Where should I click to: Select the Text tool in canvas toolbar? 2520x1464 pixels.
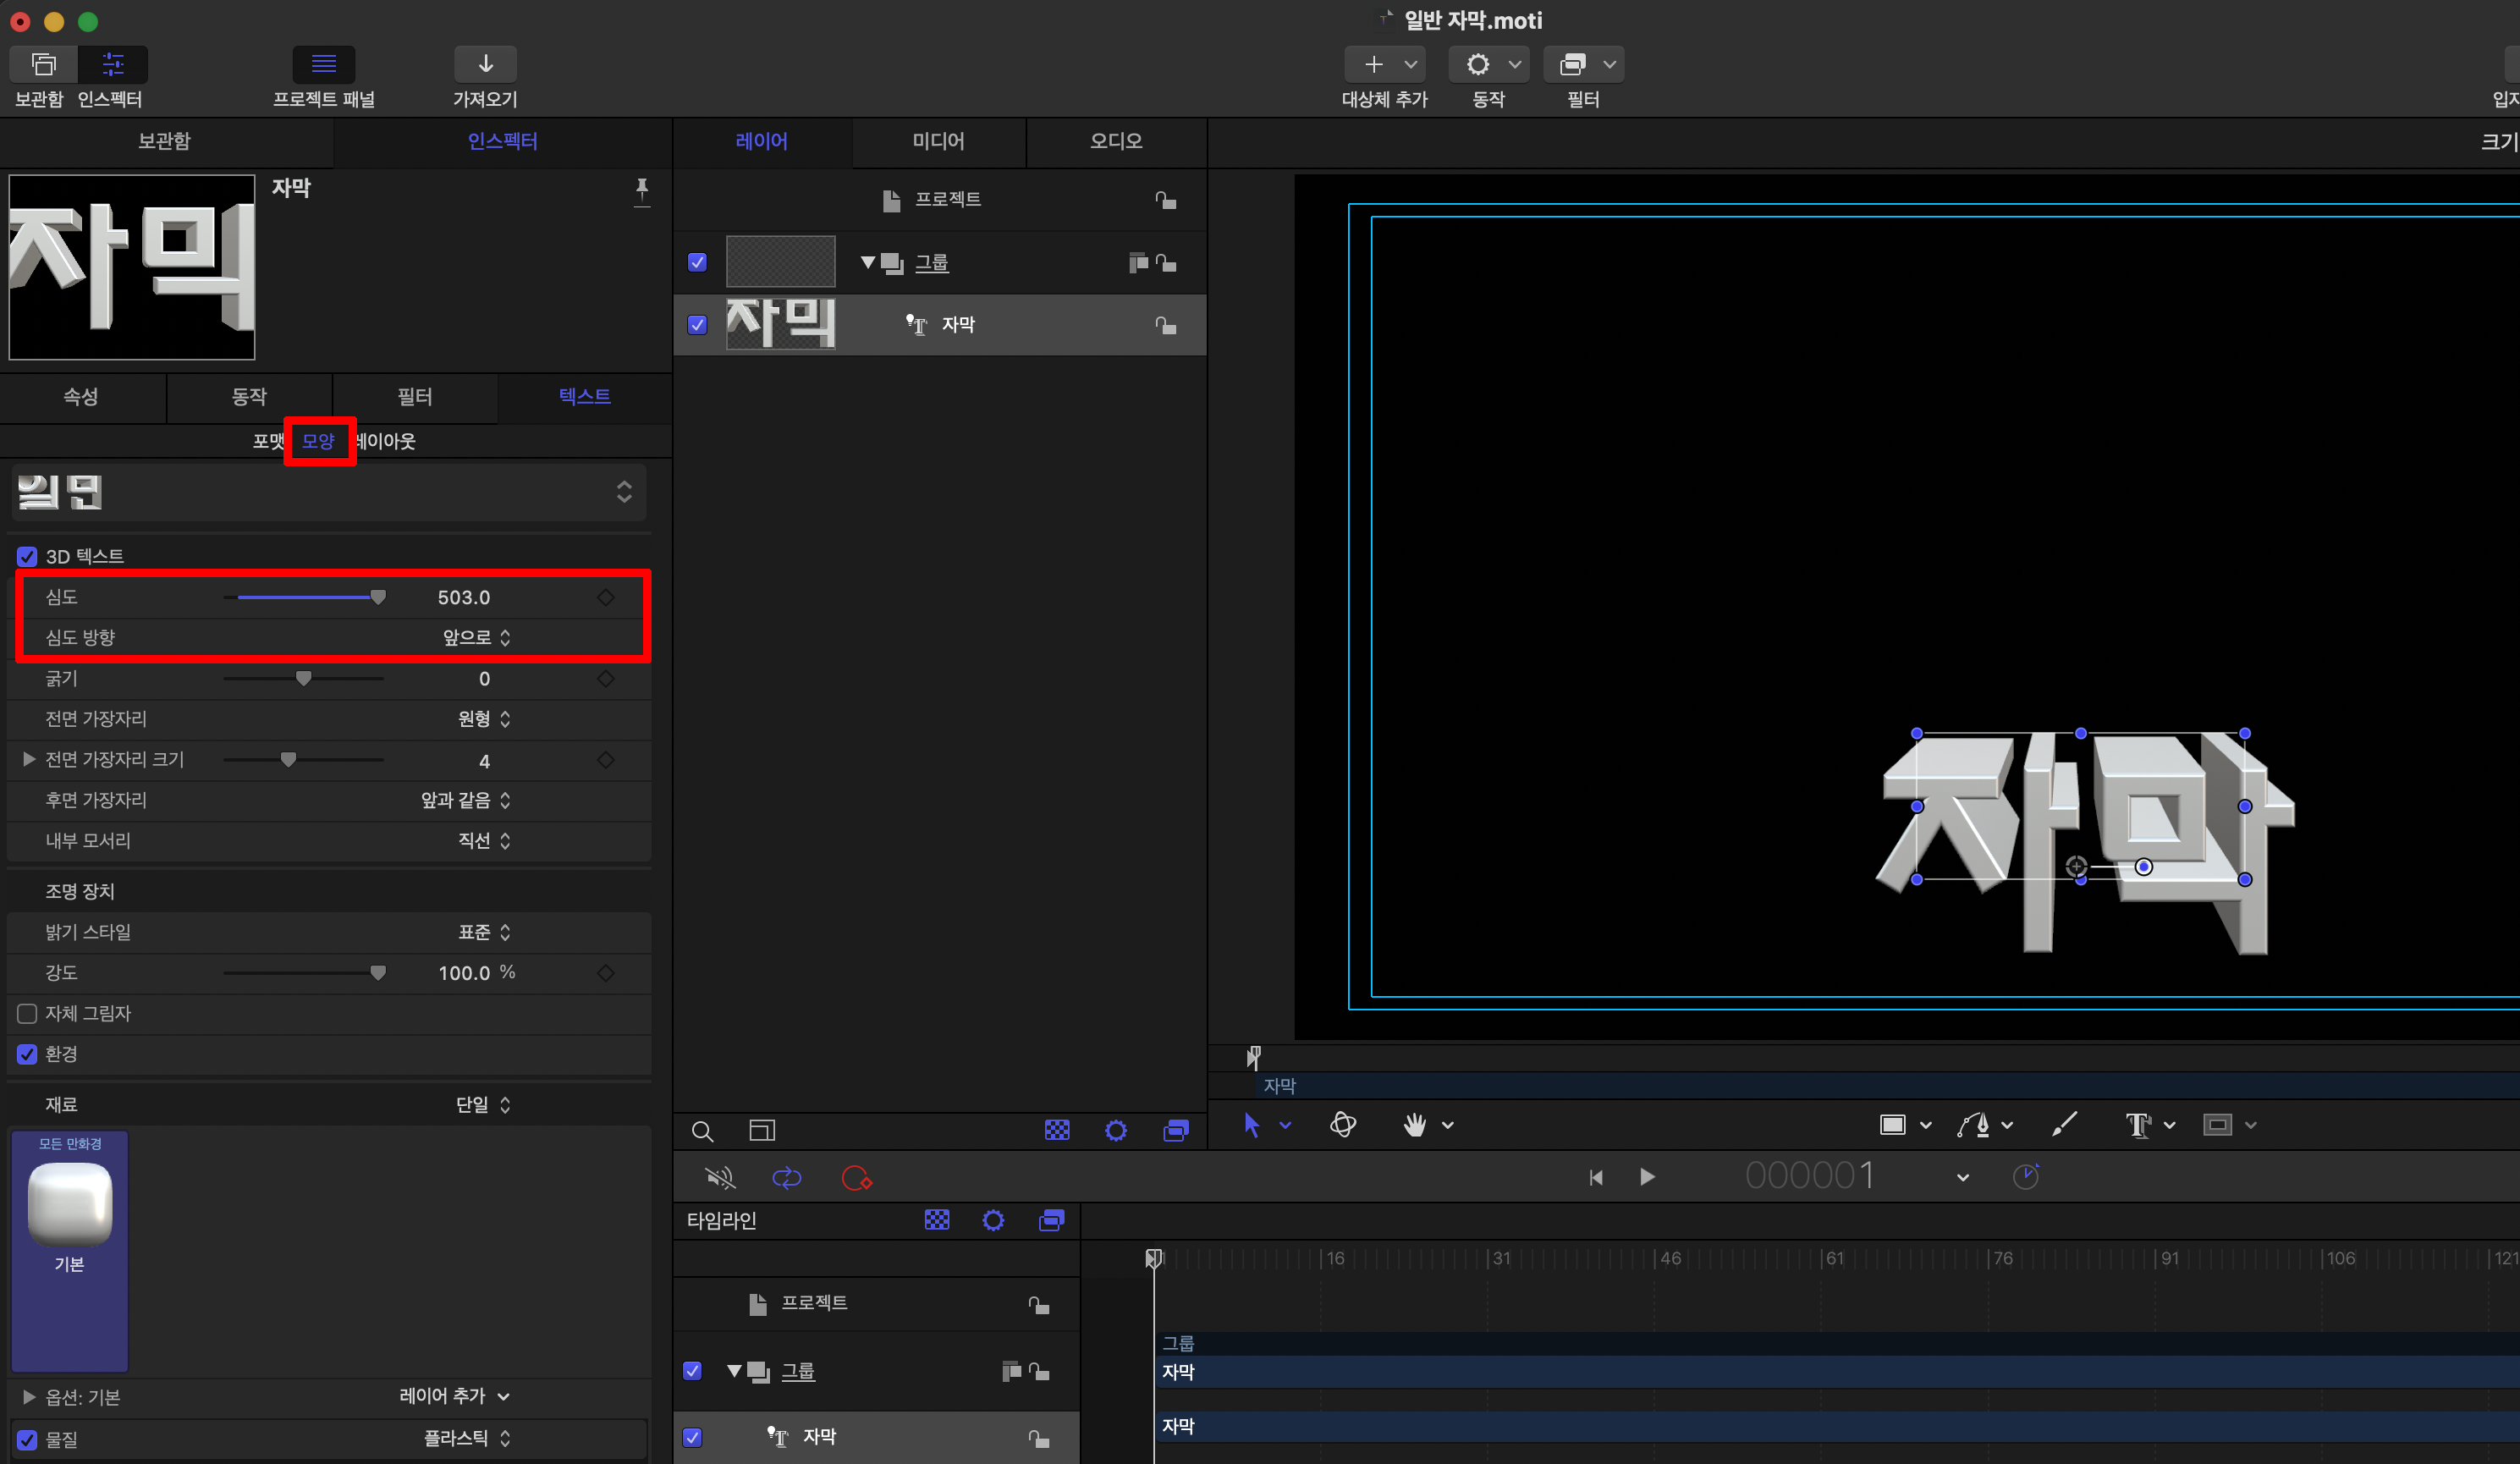click(2138, 1125)
